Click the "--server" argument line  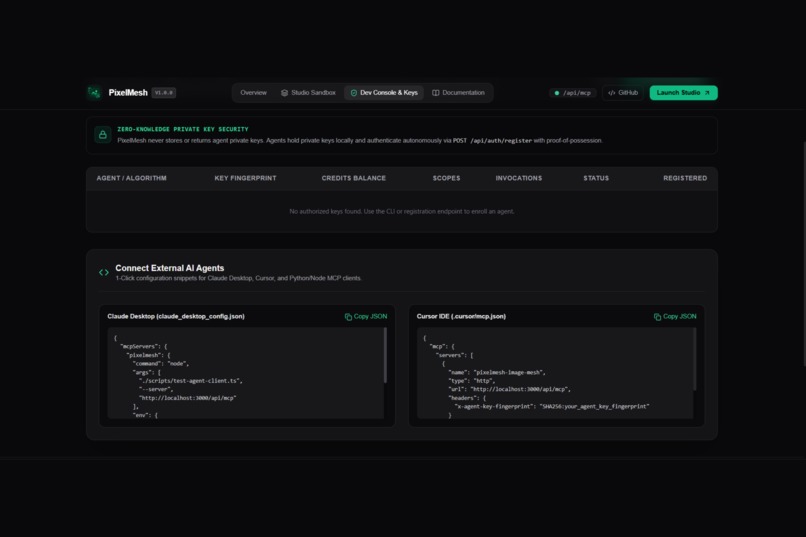tap(156, 390)
